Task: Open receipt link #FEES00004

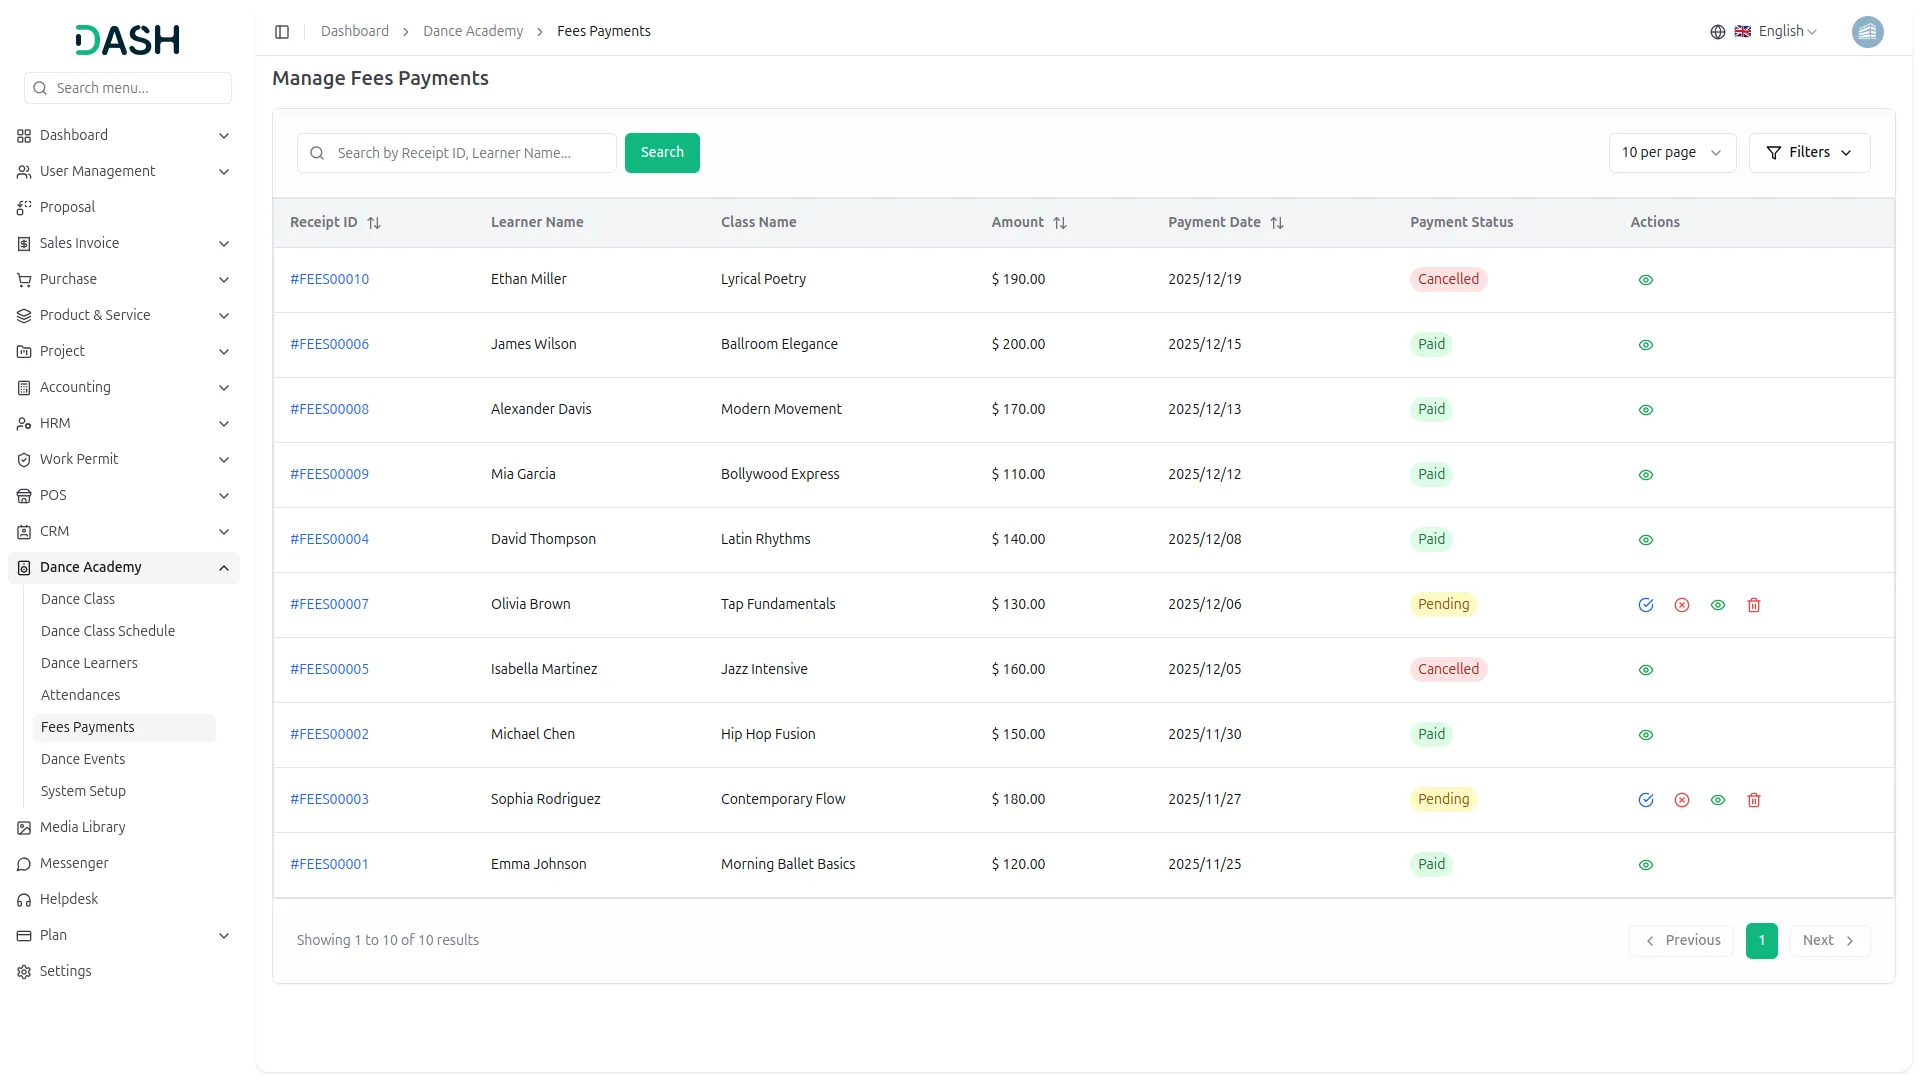Action: [x=329, y=539]
